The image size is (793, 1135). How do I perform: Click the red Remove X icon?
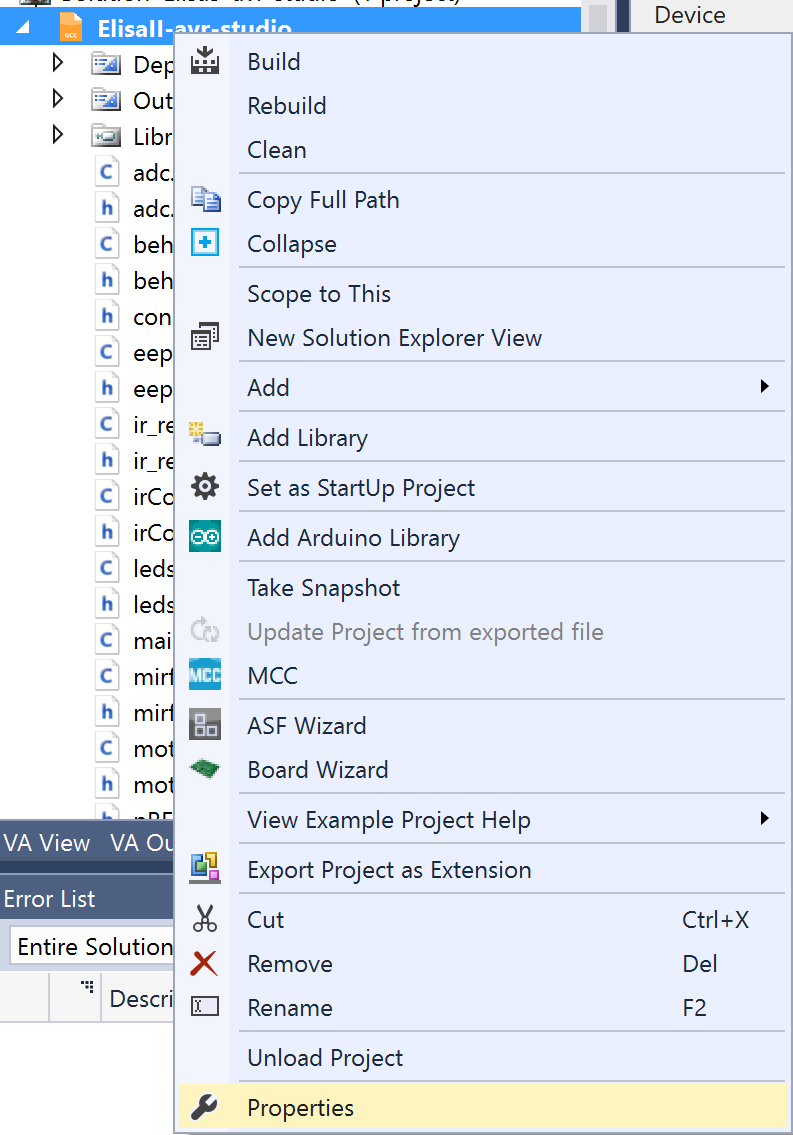205,964
